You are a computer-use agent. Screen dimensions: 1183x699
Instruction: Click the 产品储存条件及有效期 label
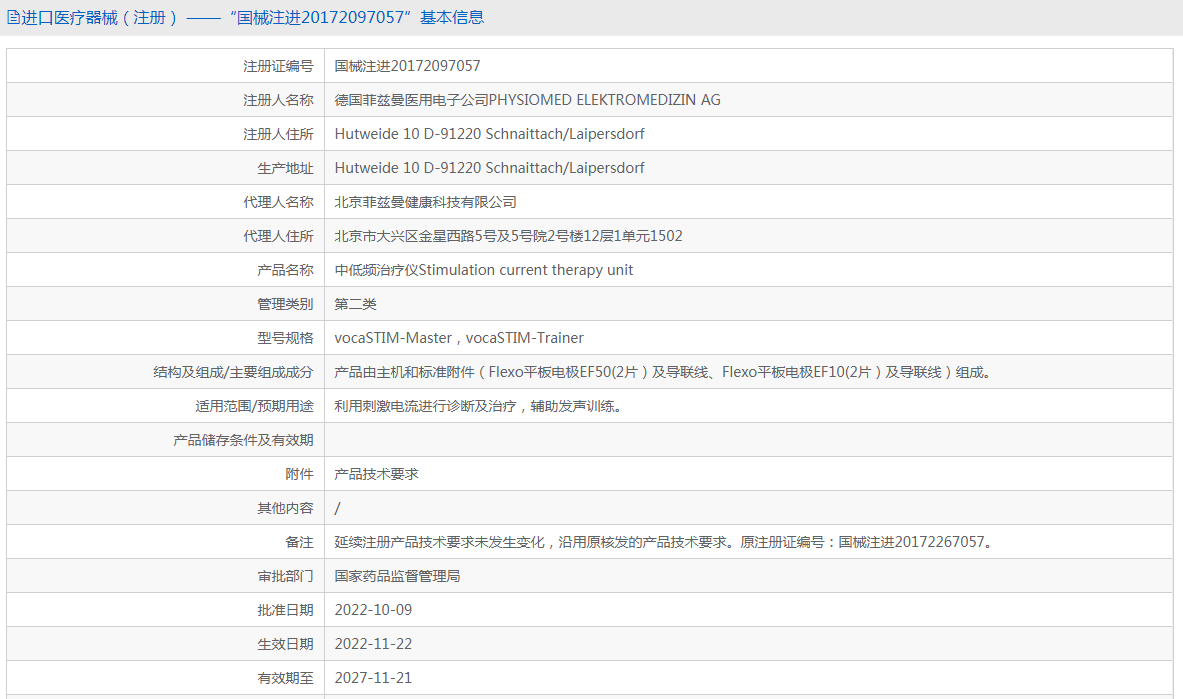click(x=243, y=440)
